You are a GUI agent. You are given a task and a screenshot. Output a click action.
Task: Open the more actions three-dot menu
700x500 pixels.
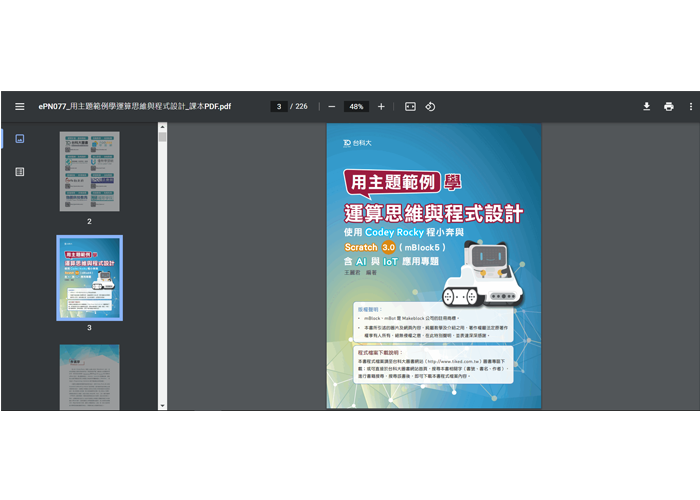tap(690, 106)
